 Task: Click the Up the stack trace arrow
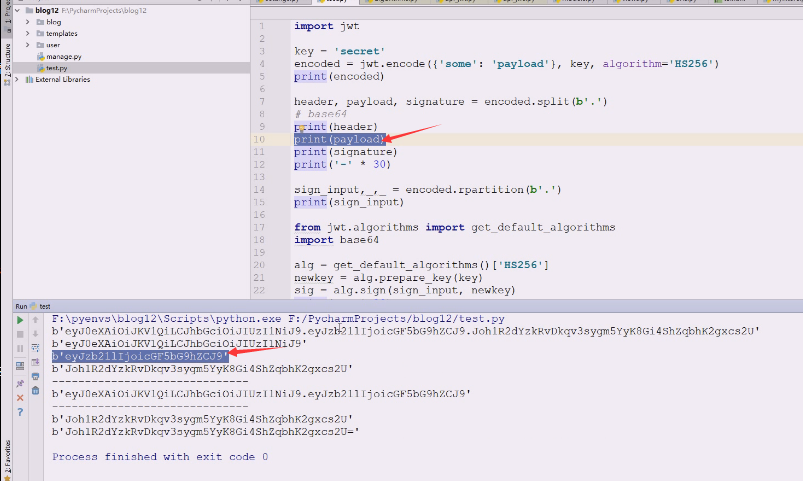[x=35, y=320]
